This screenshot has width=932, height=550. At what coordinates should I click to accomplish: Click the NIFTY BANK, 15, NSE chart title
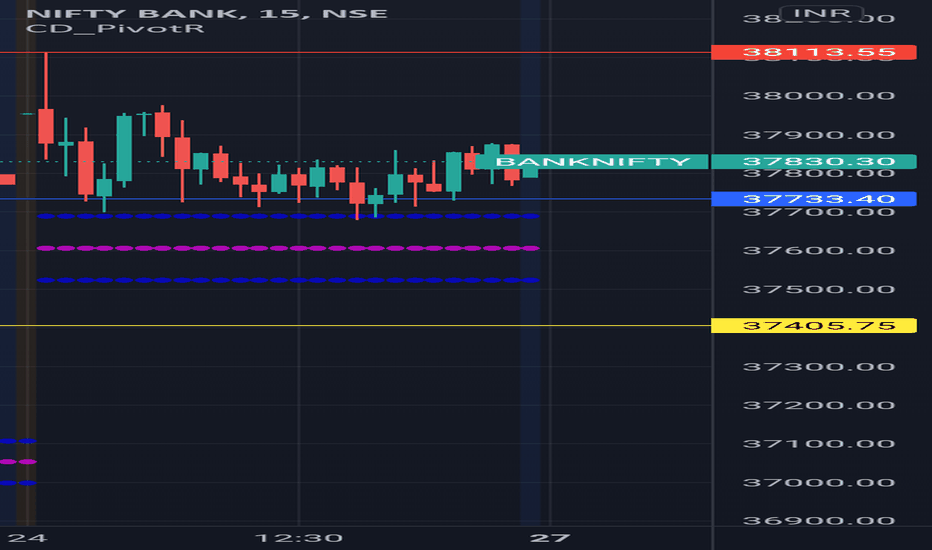click(207, 13)
